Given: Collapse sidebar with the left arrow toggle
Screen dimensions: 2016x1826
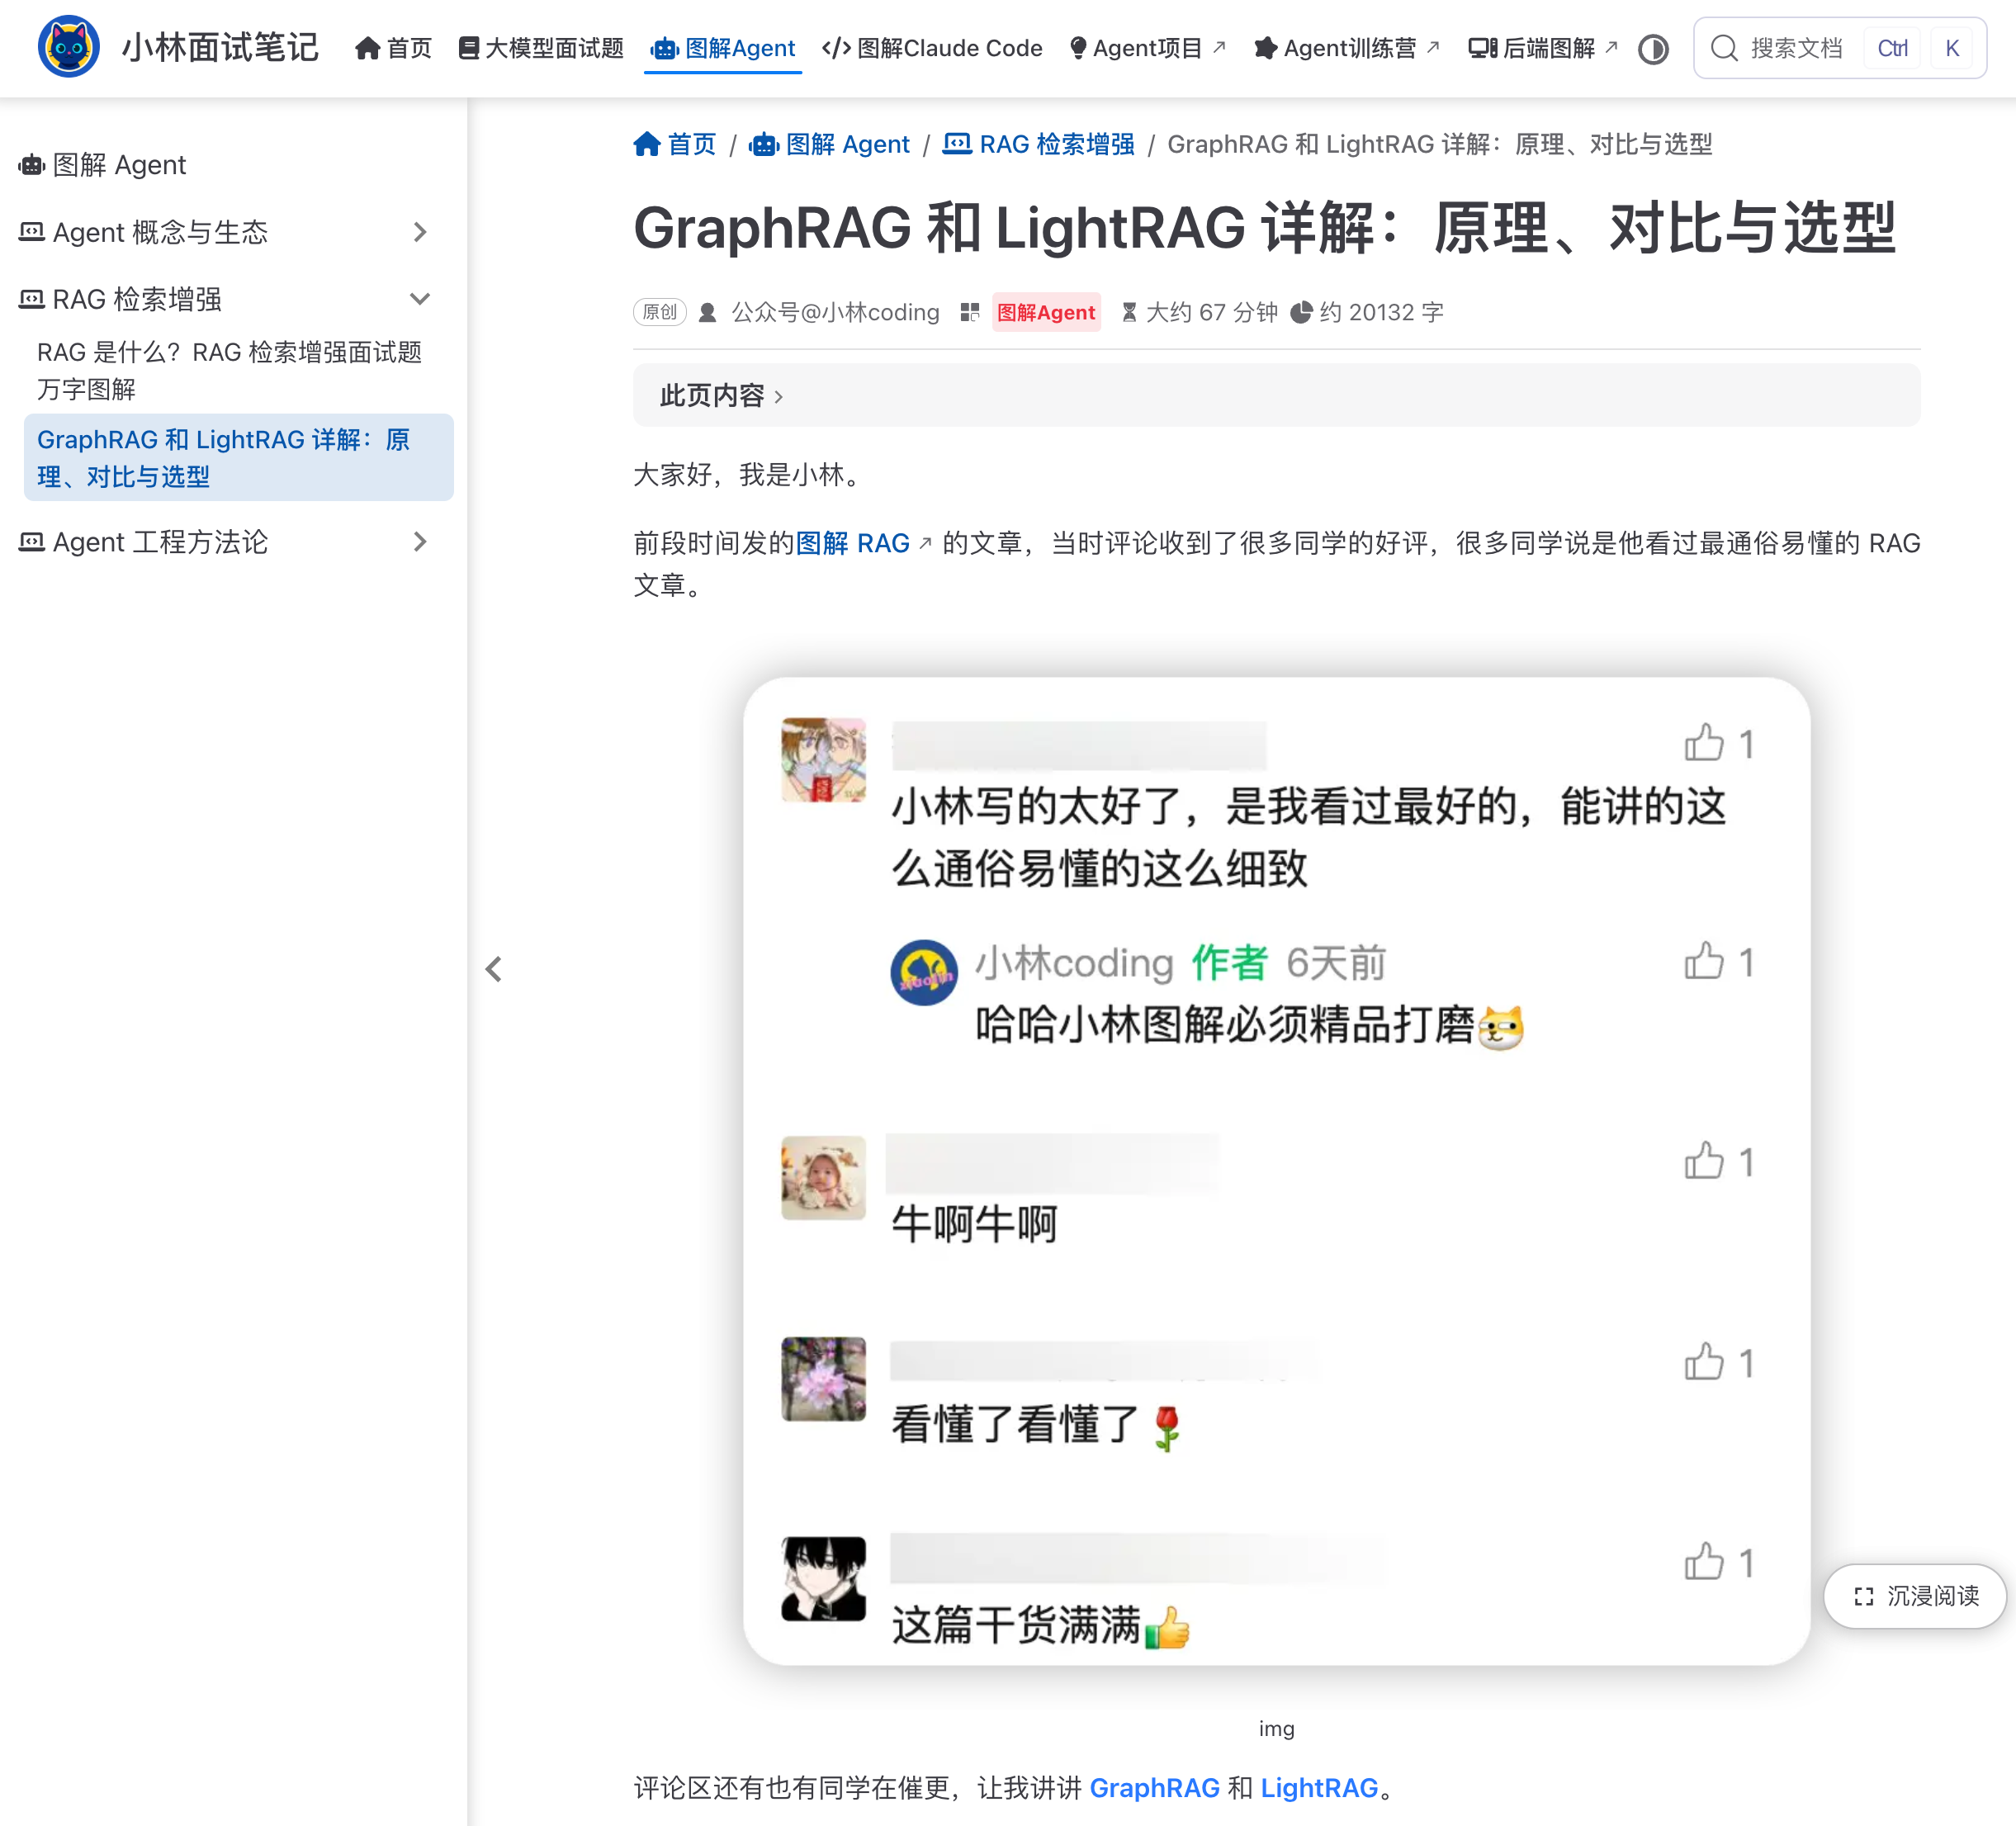Looking at the screenshot, I should 494,969.
